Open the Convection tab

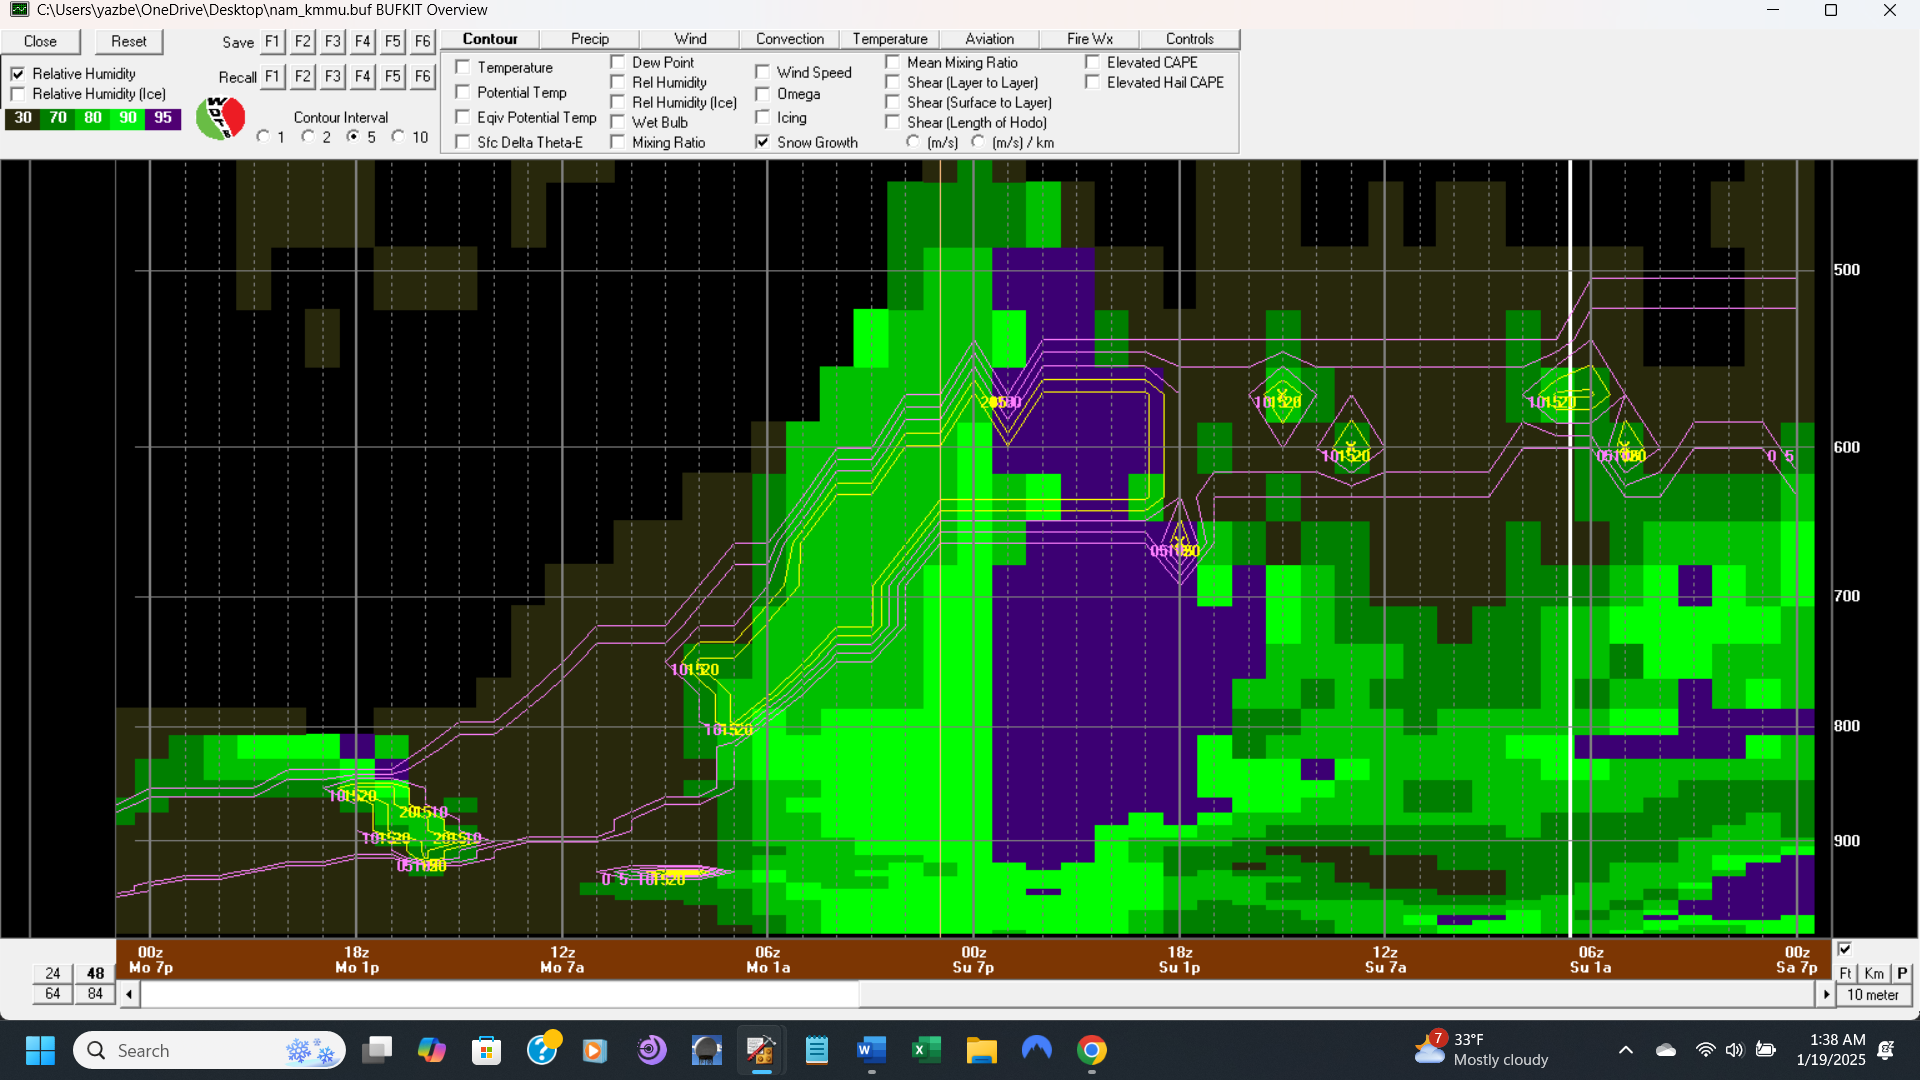tap(790, 39)
